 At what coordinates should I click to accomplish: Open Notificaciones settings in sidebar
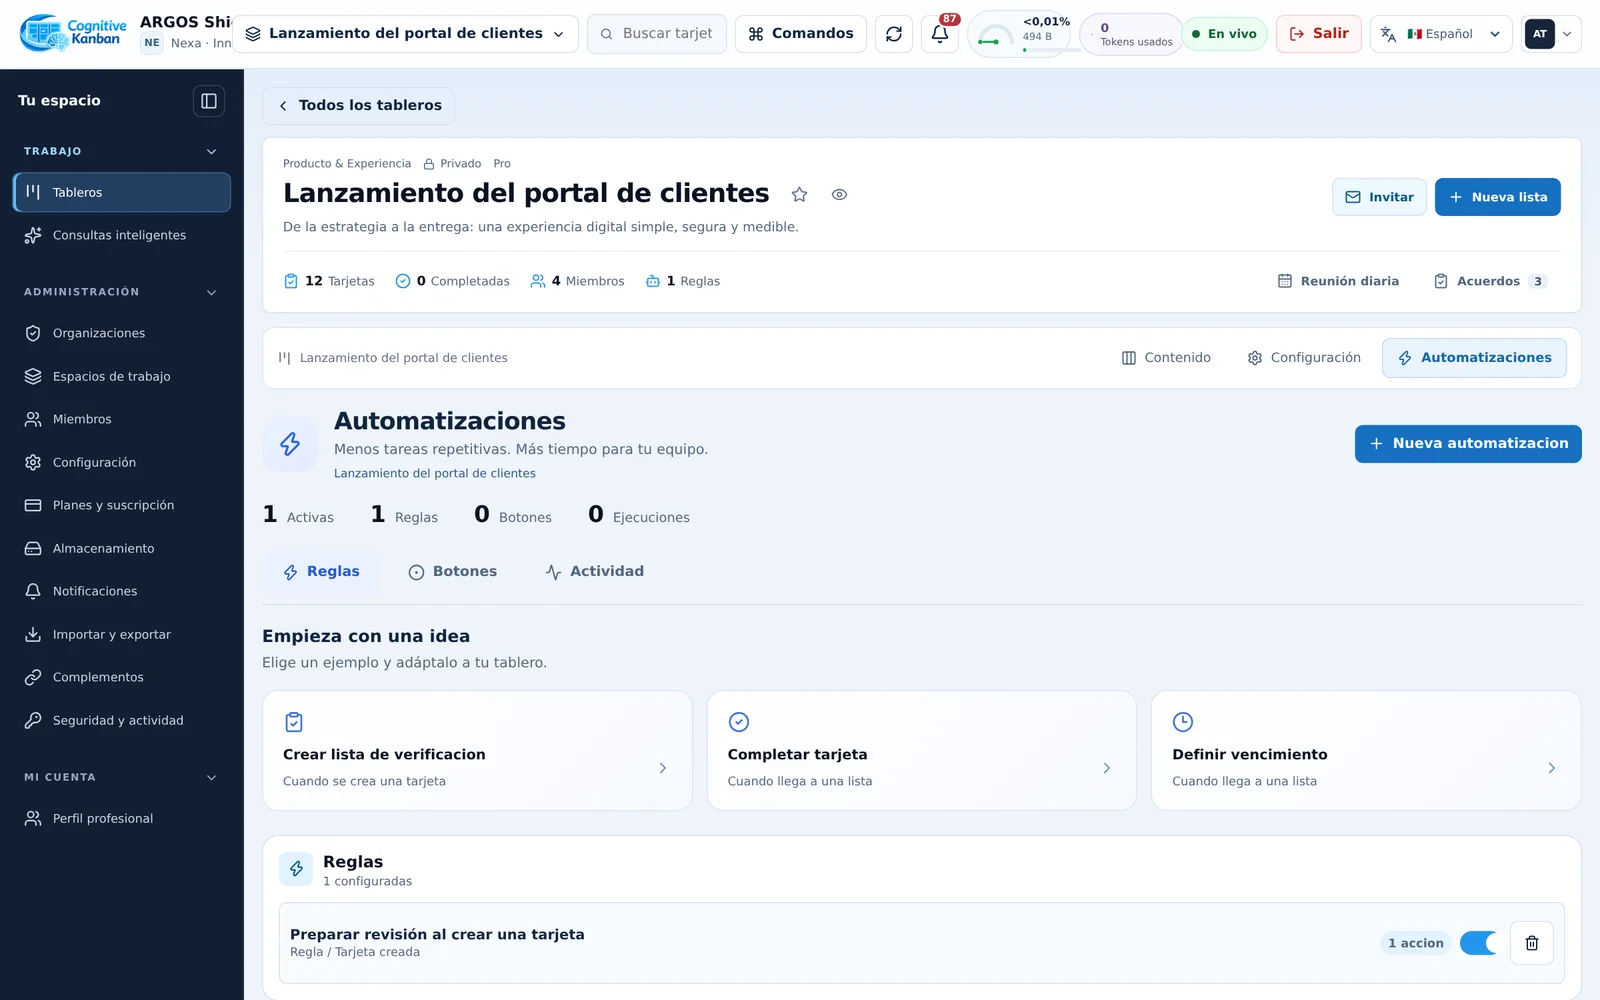tap(121, 591)
